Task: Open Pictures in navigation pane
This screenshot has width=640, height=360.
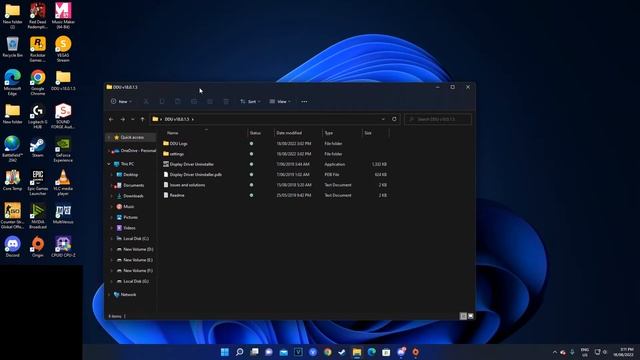Action: 127,217
